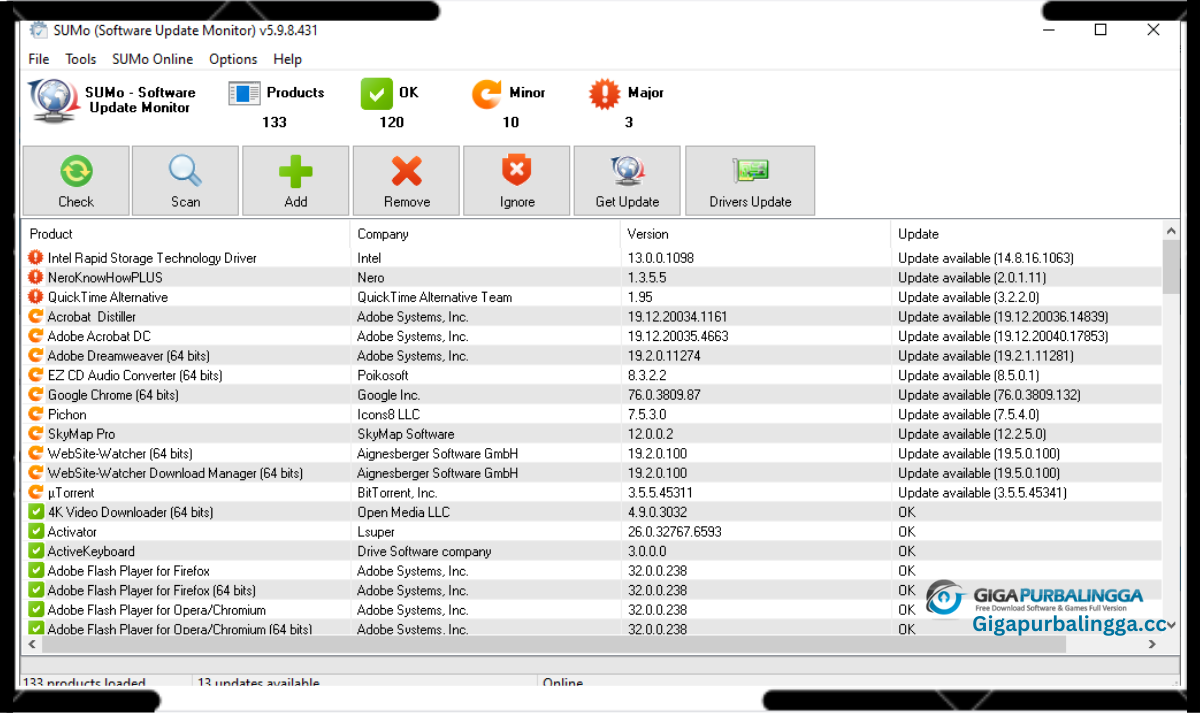
Task: Click the vertical scrollbar thumb
Action: coord(1170,267)
